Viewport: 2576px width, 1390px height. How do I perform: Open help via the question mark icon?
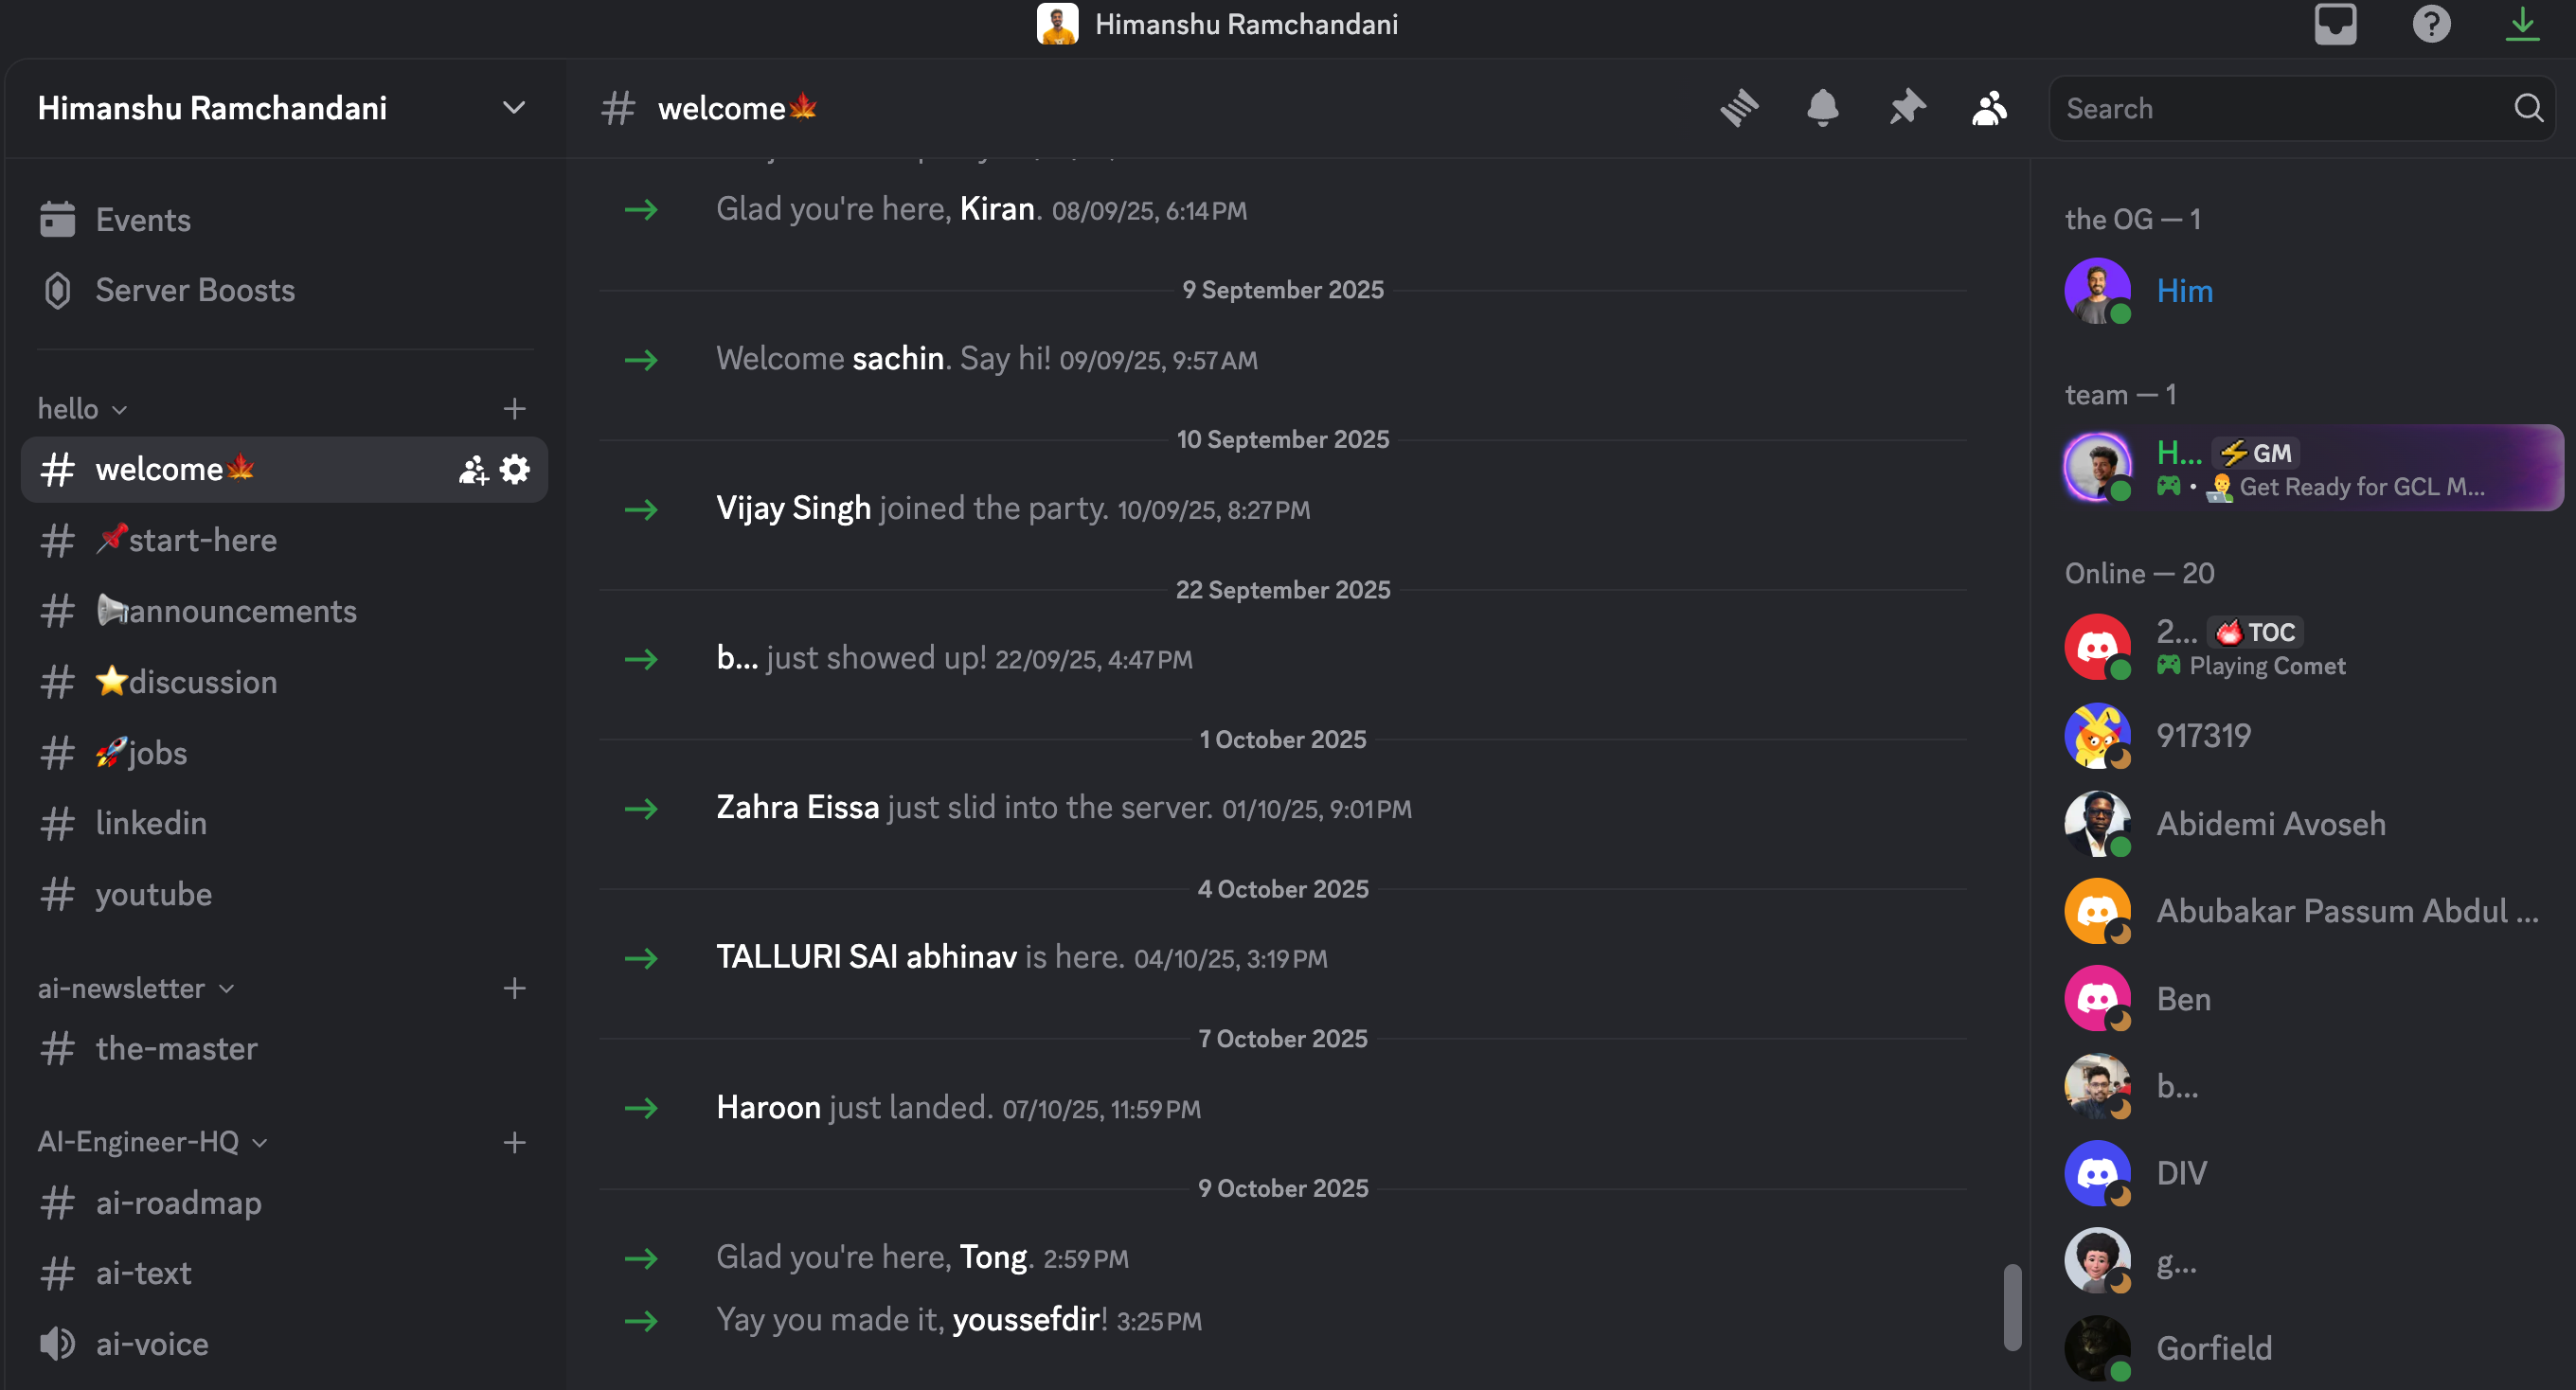coord(2432,24)
